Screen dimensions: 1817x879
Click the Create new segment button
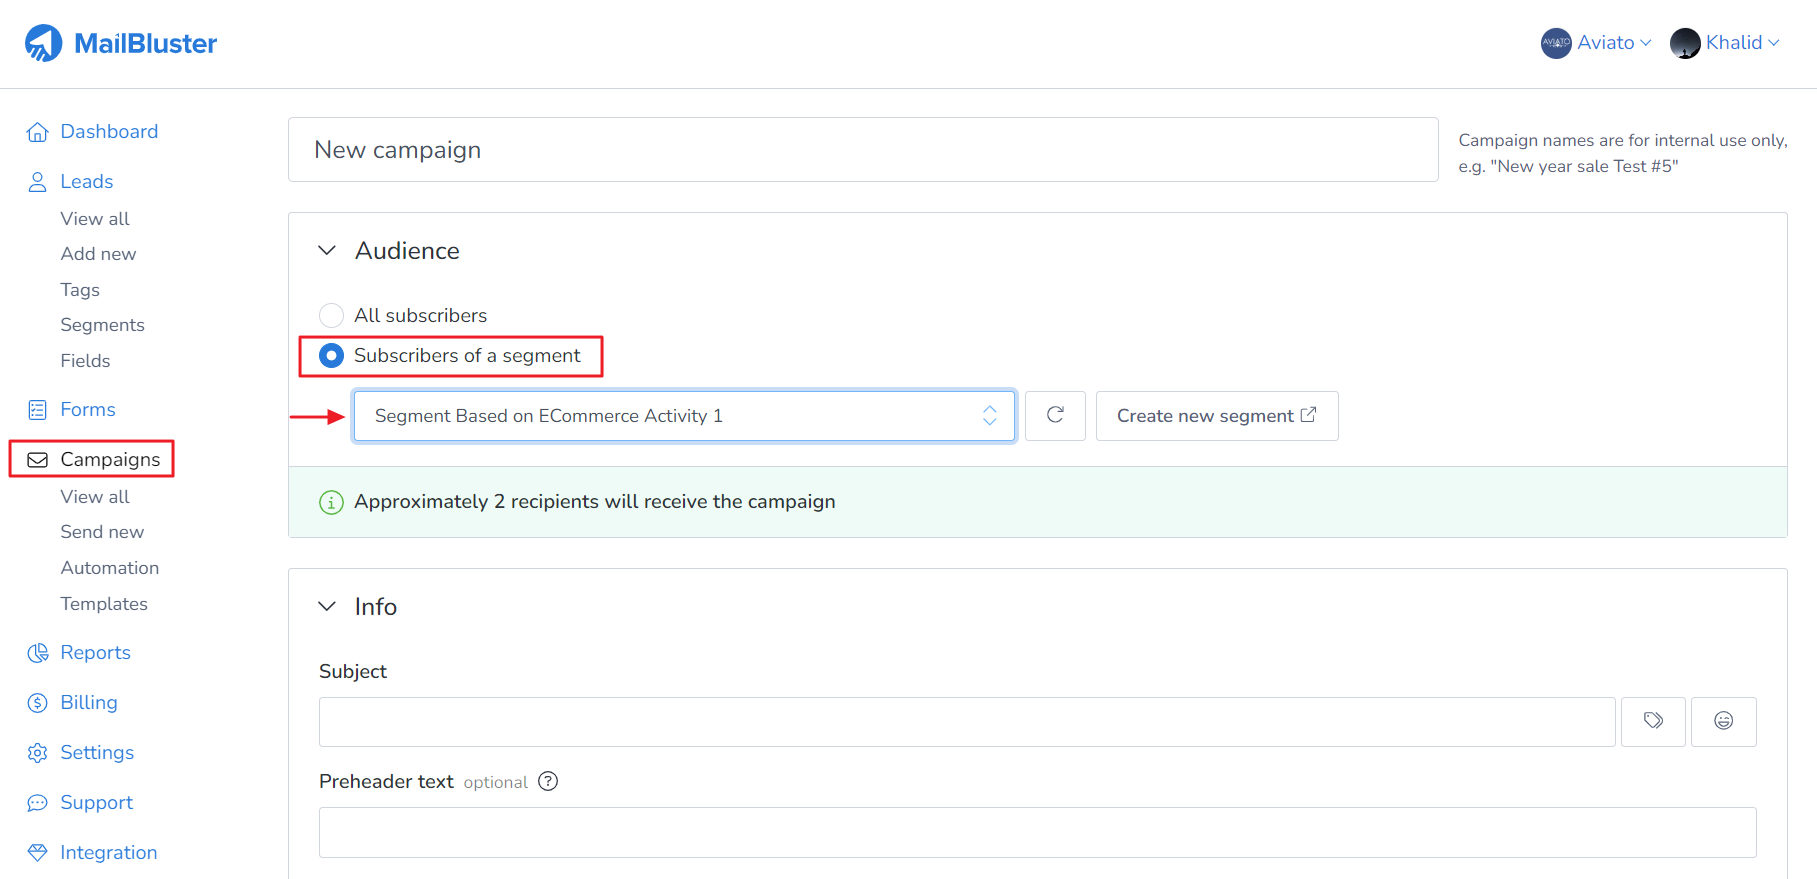pyautogui.click(x=1217, y=416)
